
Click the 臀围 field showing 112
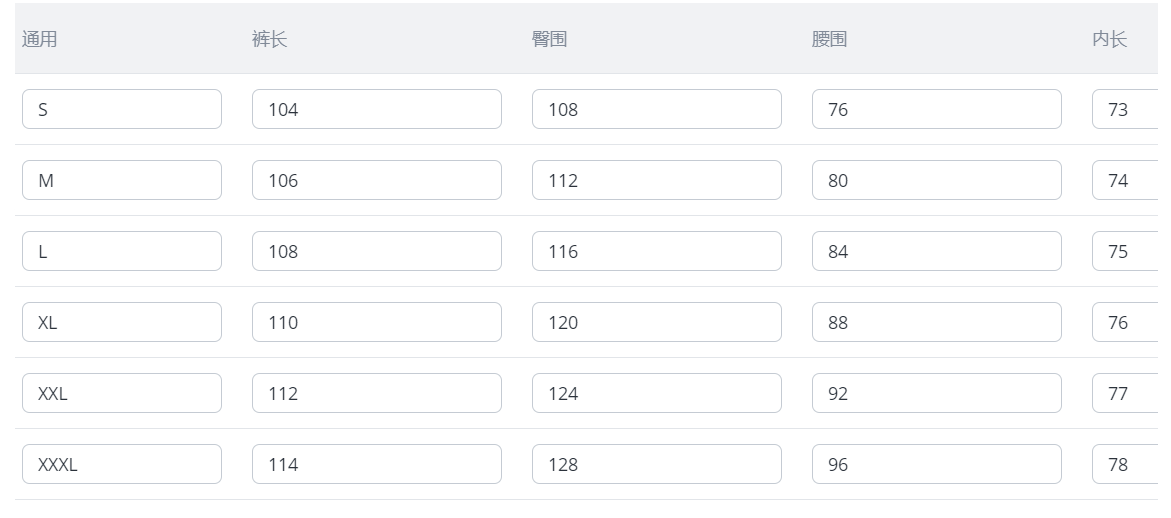point(656,180)
